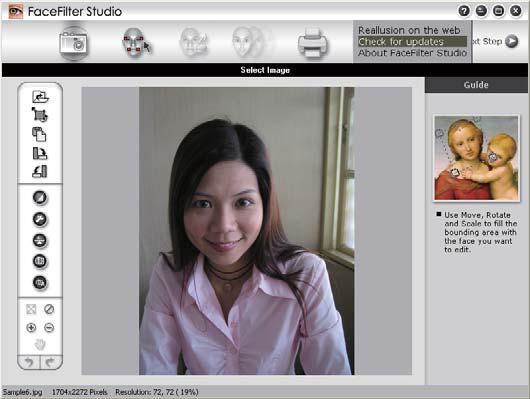Click the balance scale round button
Viewport: 530px width, 399px height.
pyautogui.click(x=40, y=240)
